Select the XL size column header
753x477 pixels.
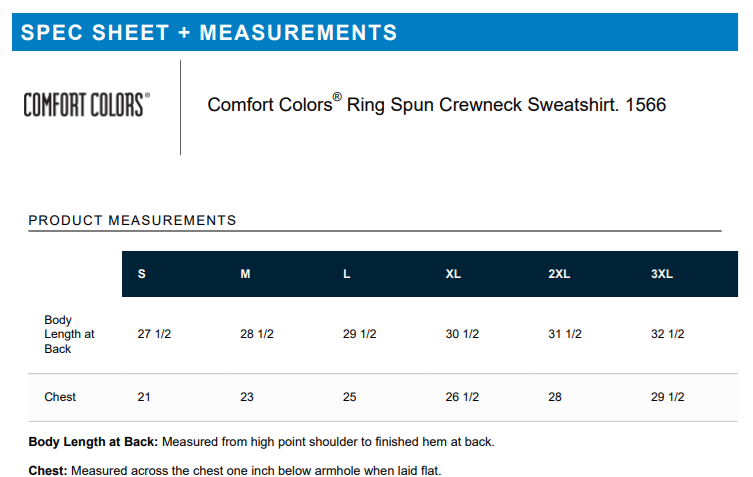tap(453, 275)
